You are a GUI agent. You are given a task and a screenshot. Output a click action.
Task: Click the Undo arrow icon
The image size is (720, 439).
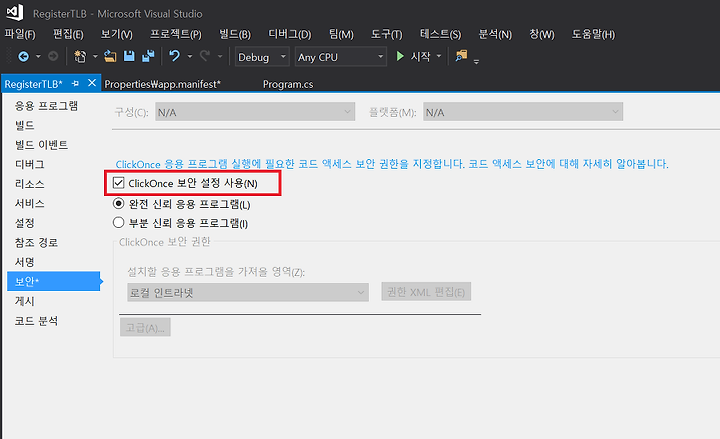(174, 56)
